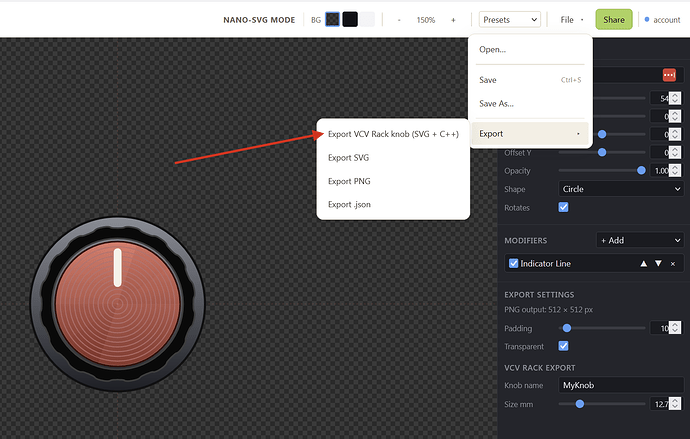This screenshot has height=439, width=690.
Task: Open the File menu
Action: coord(571,20)
